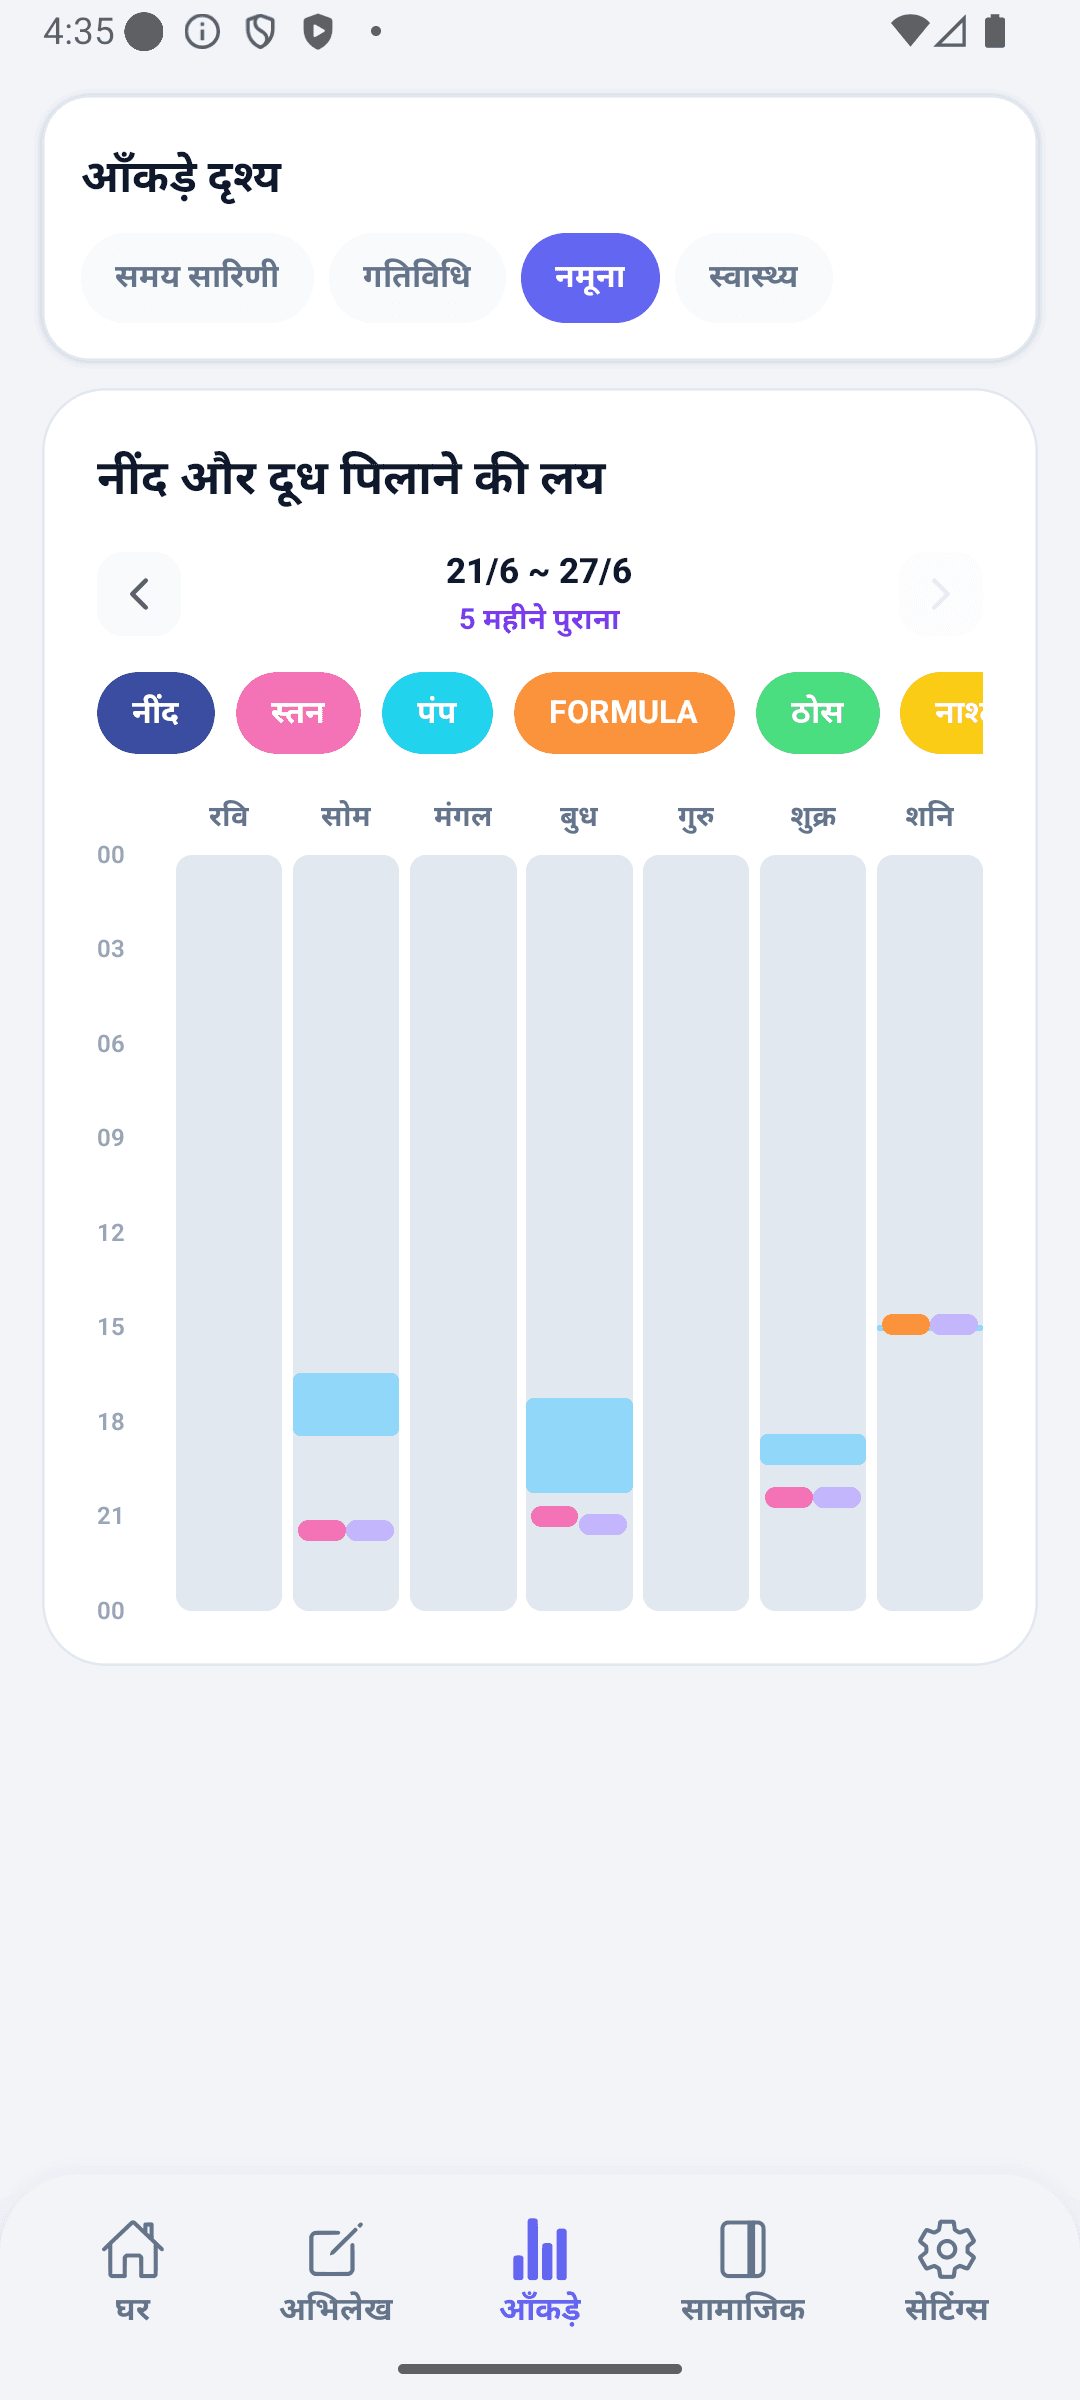Open the सामाजिक social icon
The width and height of the screenshot is (1080, 2400).
click(743, 2249)
